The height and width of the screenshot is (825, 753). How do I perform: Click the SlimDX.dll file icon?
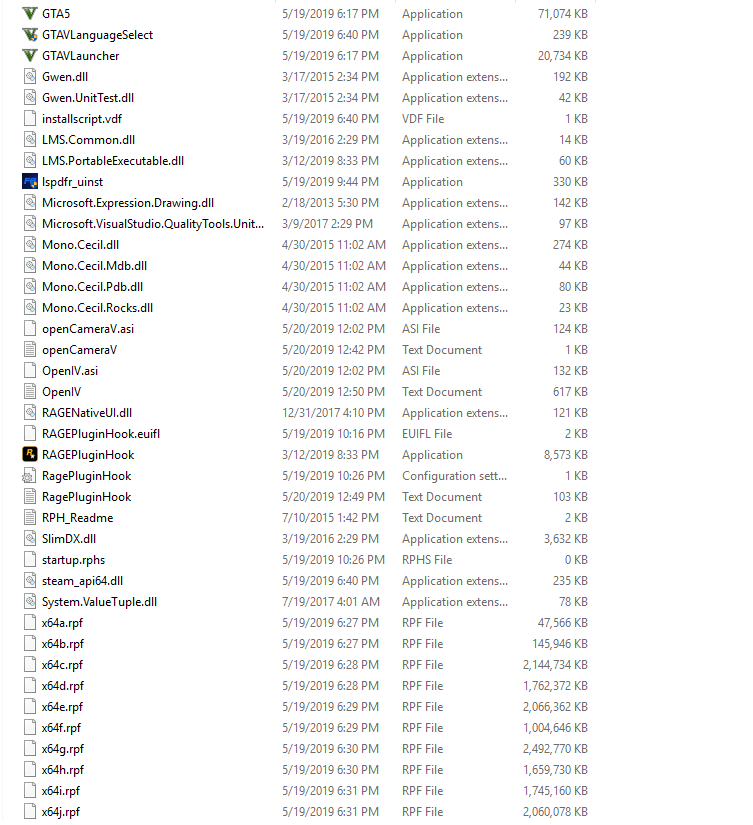tap(30, 539)
